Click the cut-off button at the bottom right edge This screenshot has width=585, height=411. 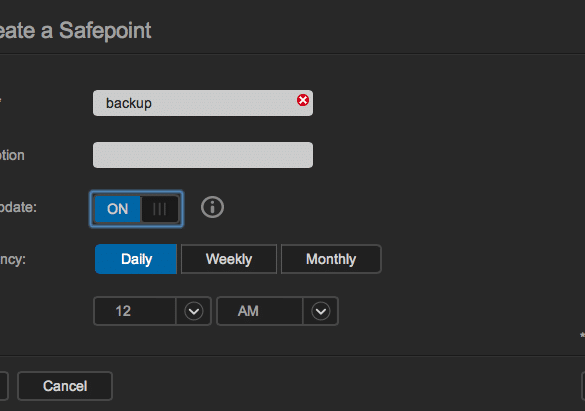583,386
